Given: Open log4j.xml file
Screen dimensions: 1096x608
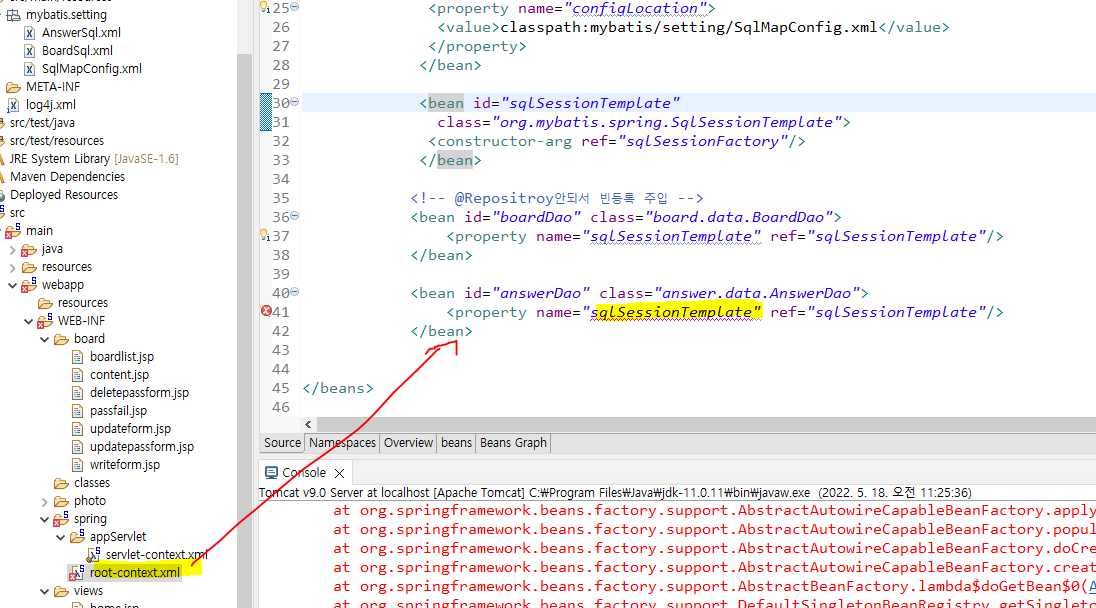Looking at the screenshot, I should (x=51, y=105).
